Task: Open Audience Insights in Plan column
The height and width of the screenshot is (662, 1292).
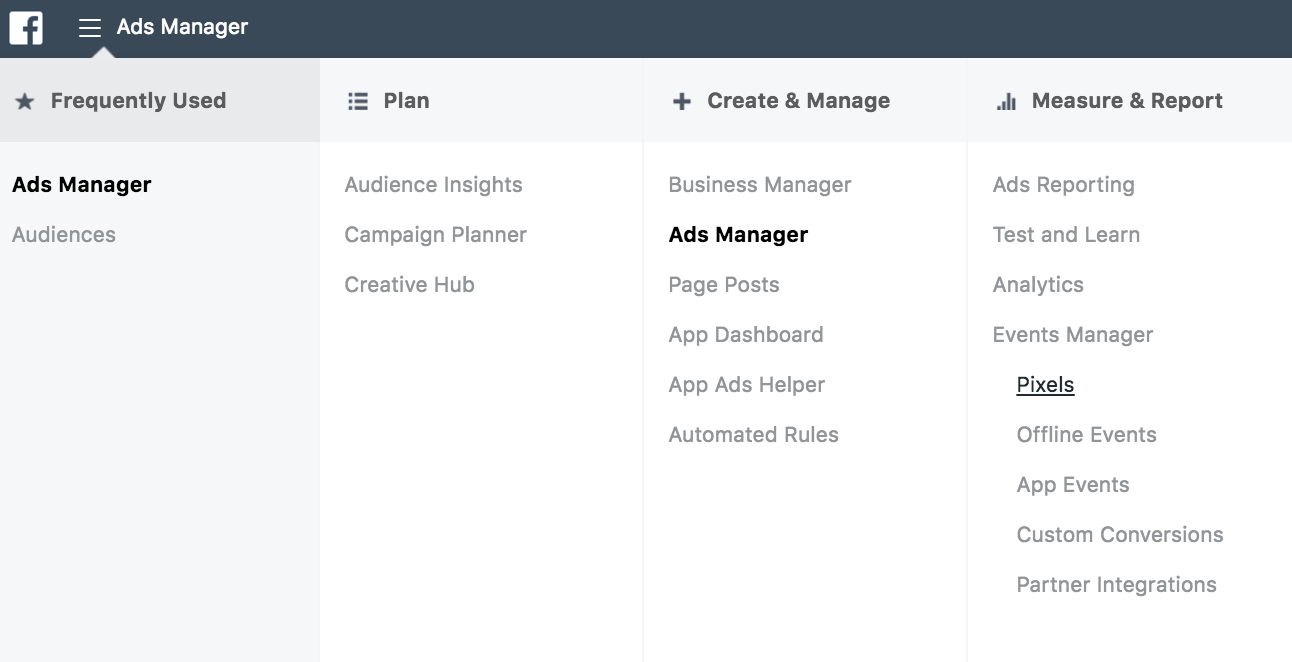Action: click(433, 185)
